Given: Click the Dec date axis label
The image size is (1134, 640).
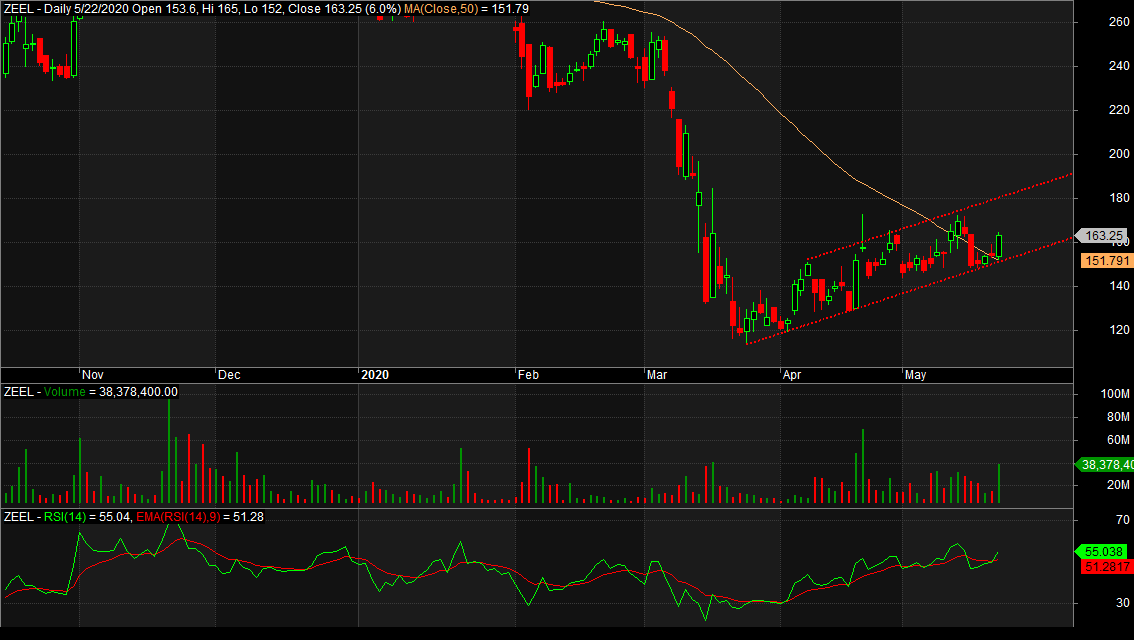Looking at the screenshot, I should pyautogui.click(x=229, y=375).
